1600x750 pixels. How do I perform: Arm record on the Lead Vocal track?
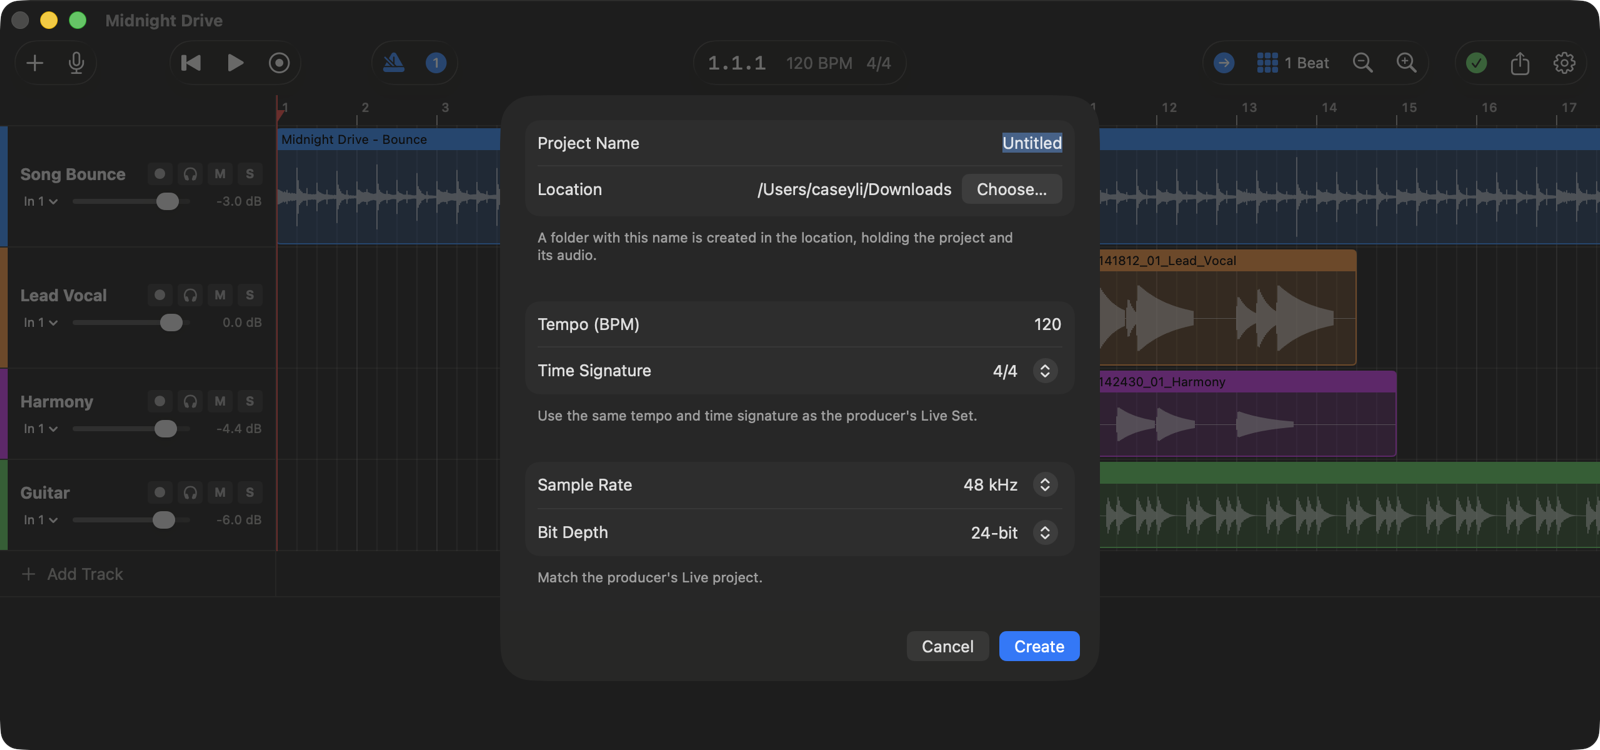coord(160,295)
